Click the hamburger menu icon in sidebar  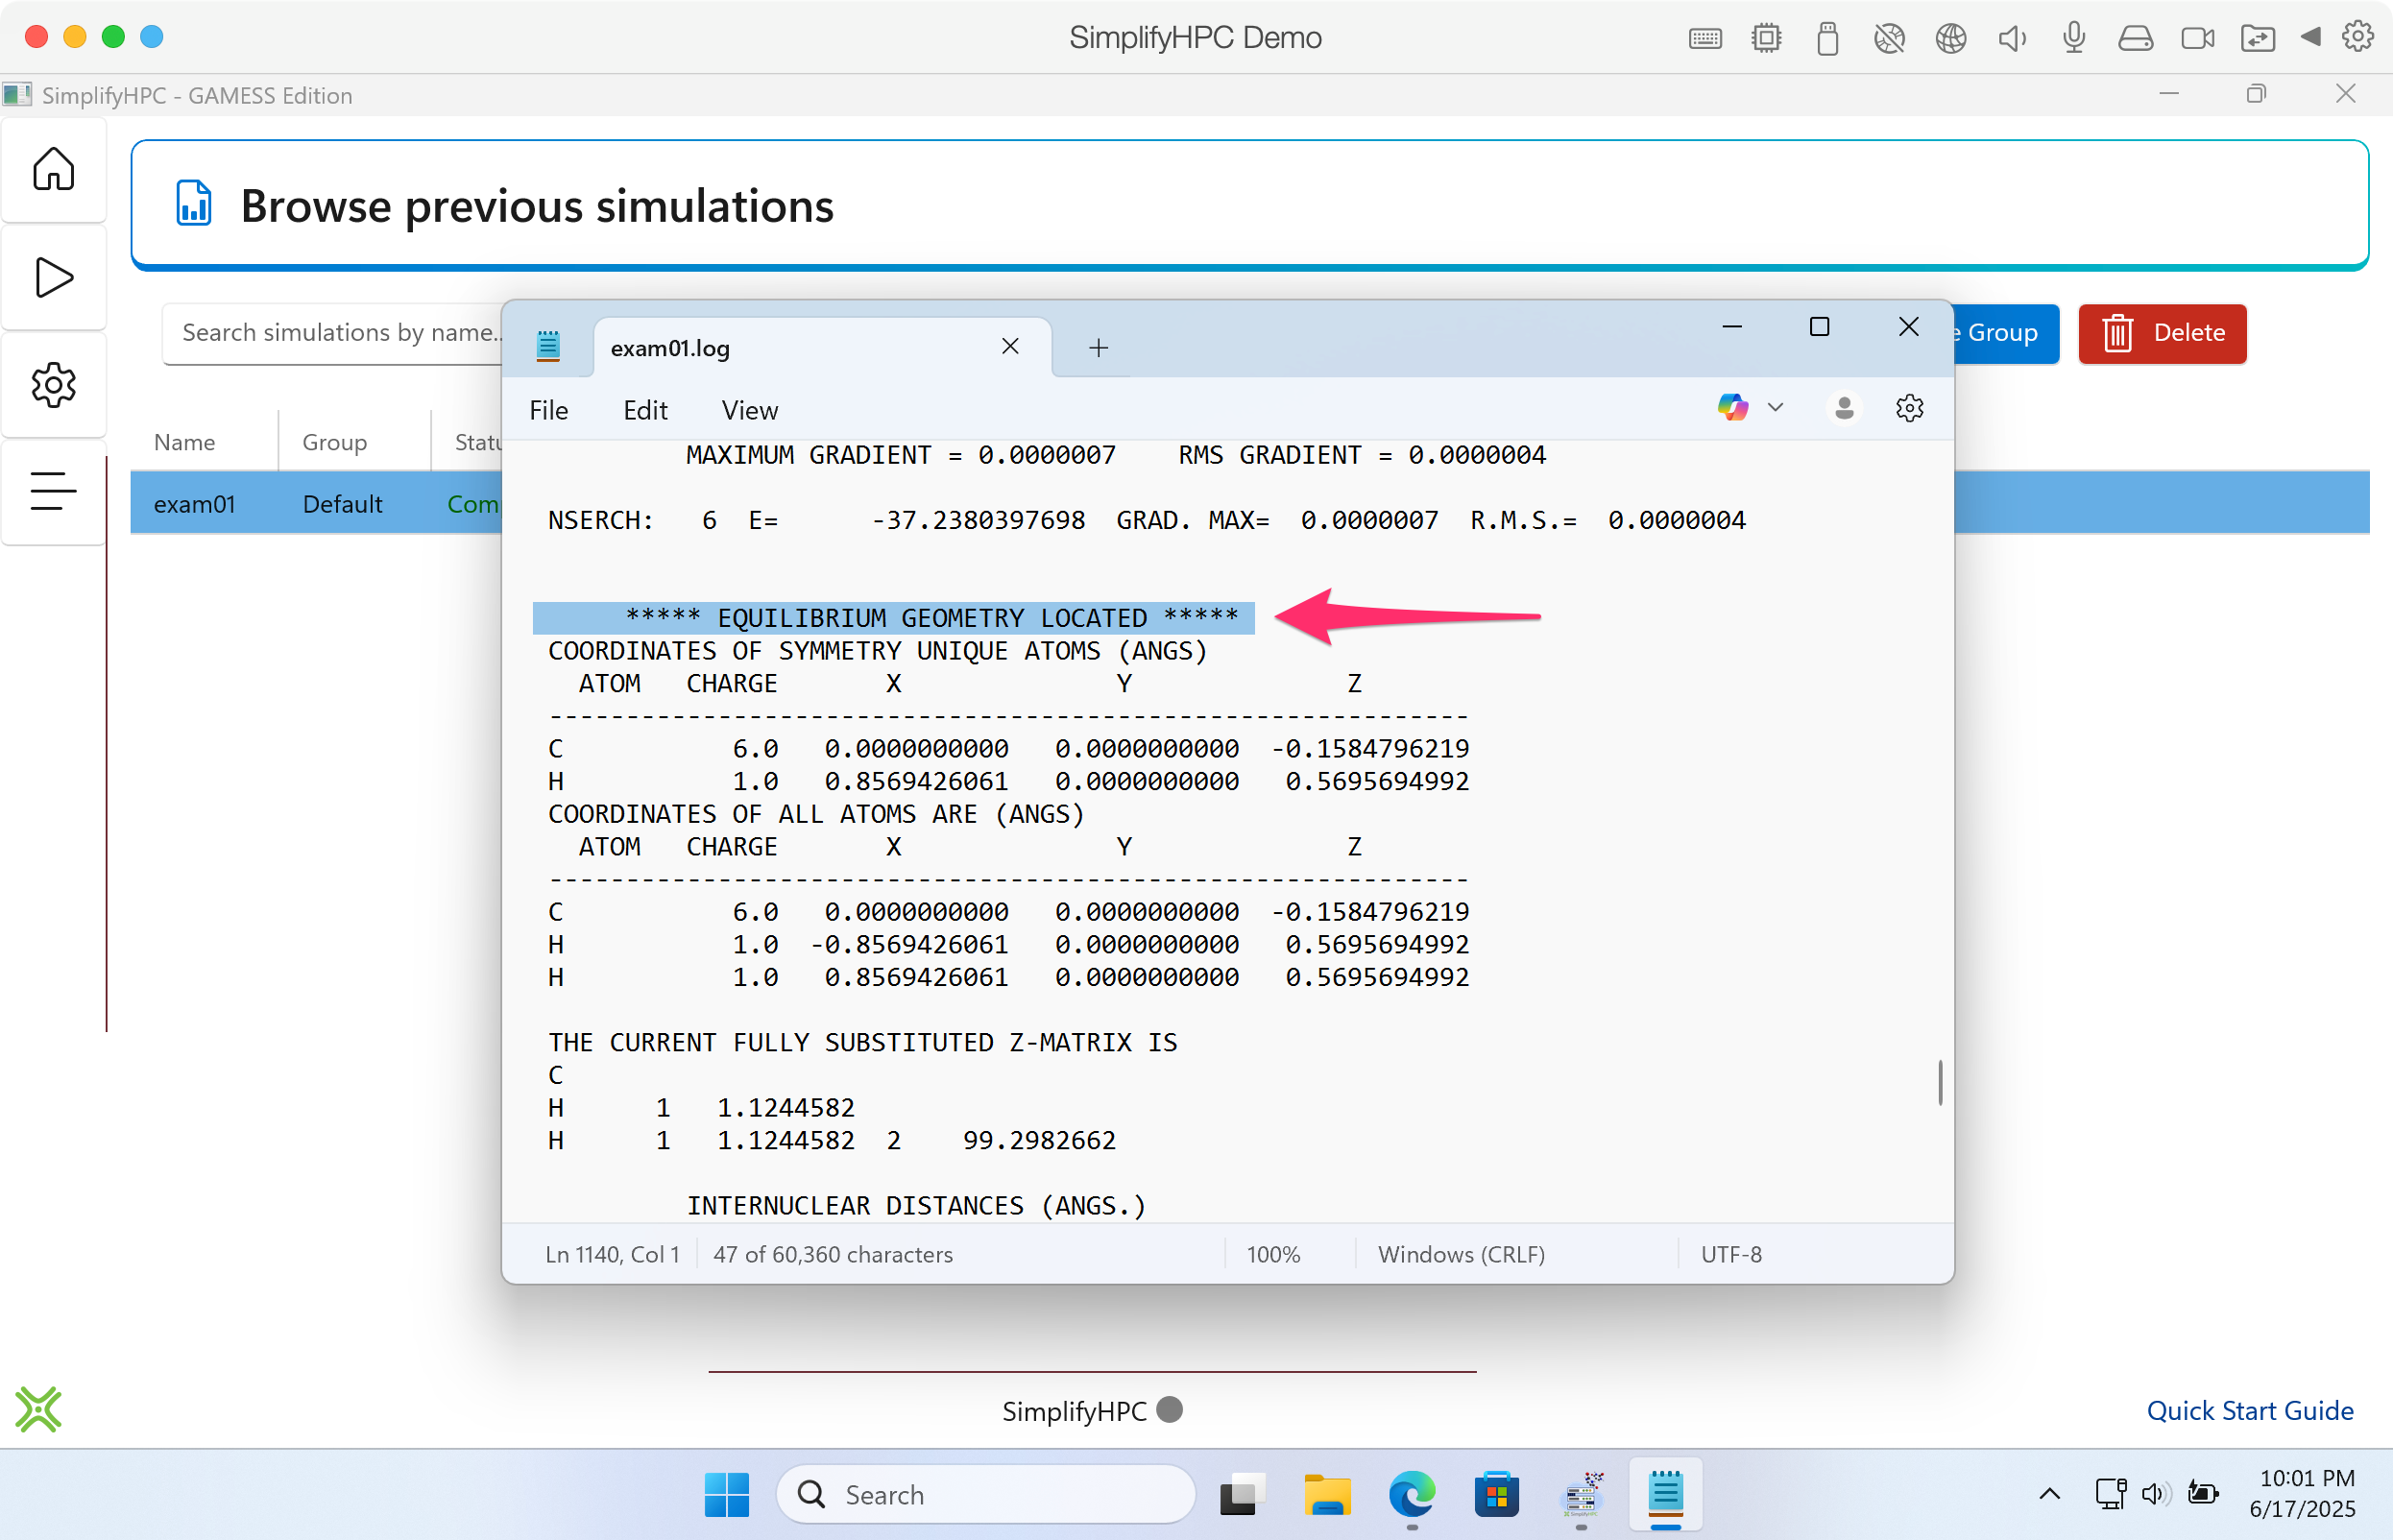[x=53, y=491]
